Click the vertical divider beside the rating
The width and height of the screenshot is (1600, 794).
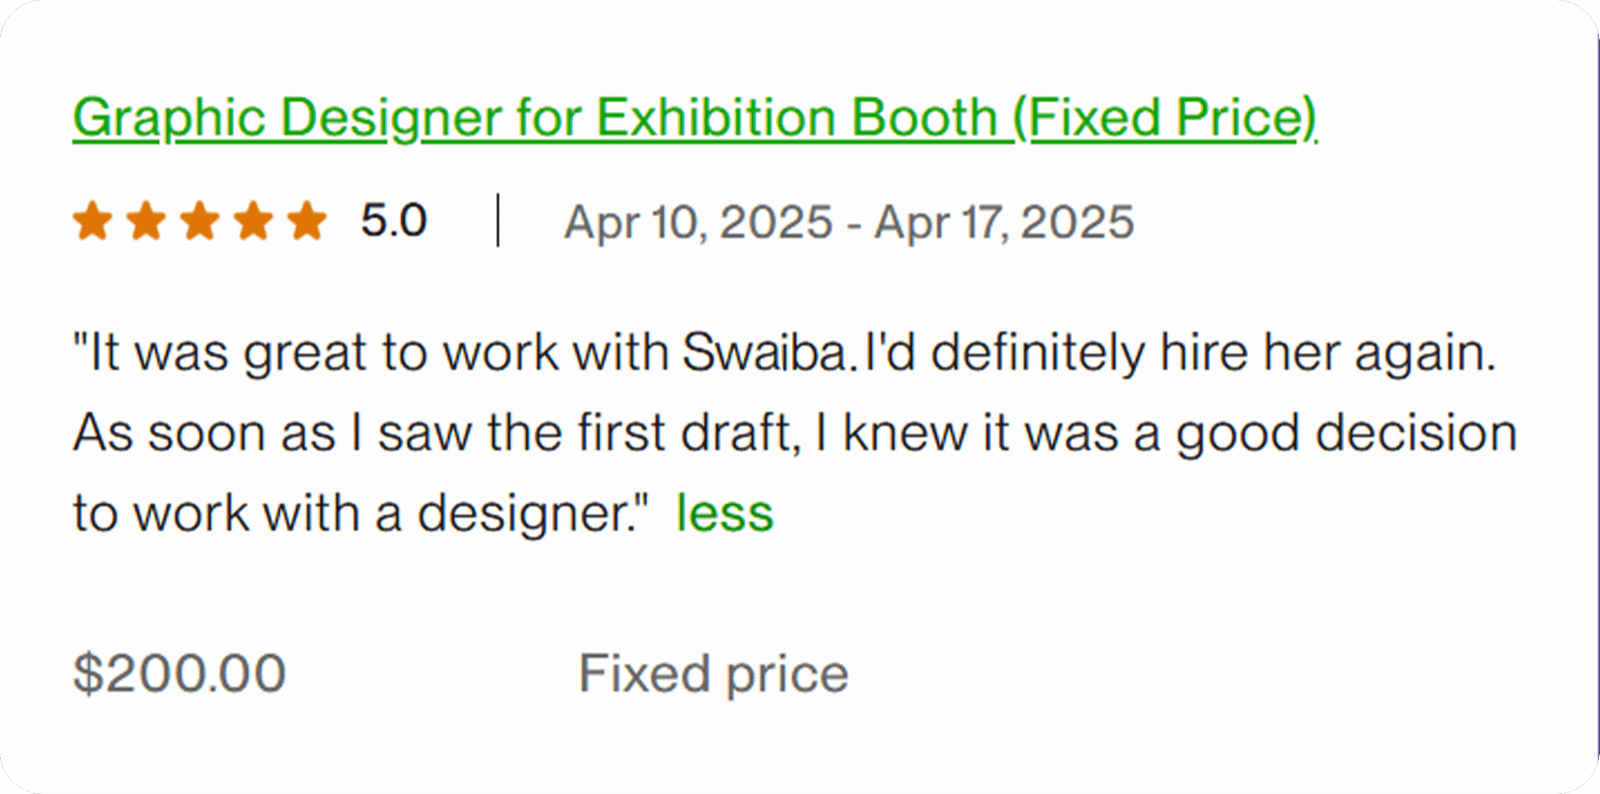498,221
